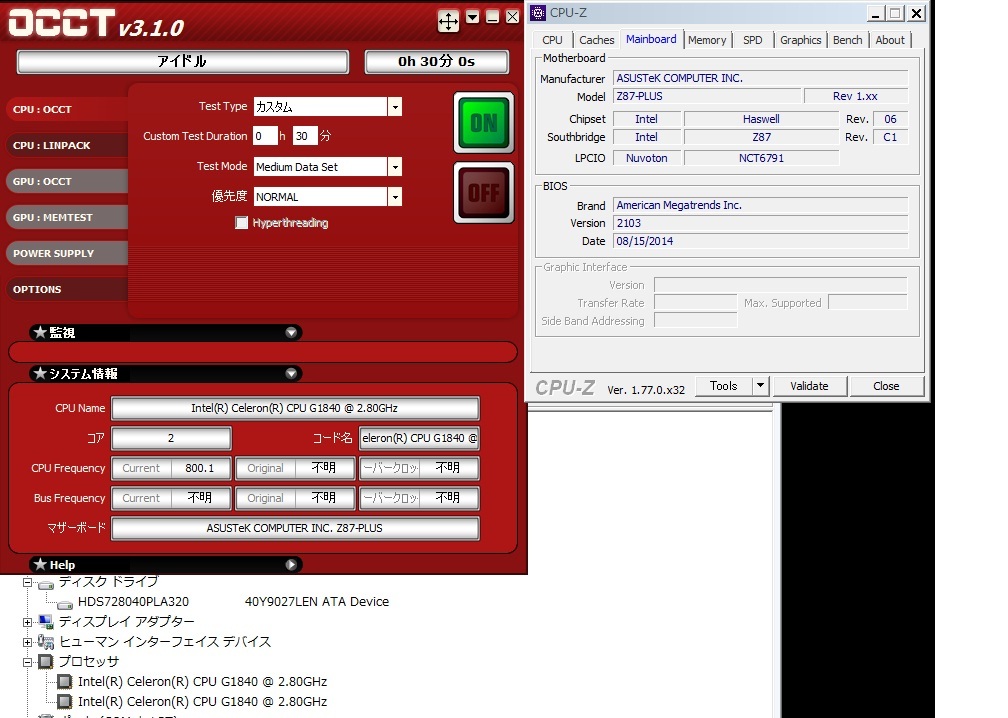Switch to the SPD tab in CPU-Z

(753, 40)
